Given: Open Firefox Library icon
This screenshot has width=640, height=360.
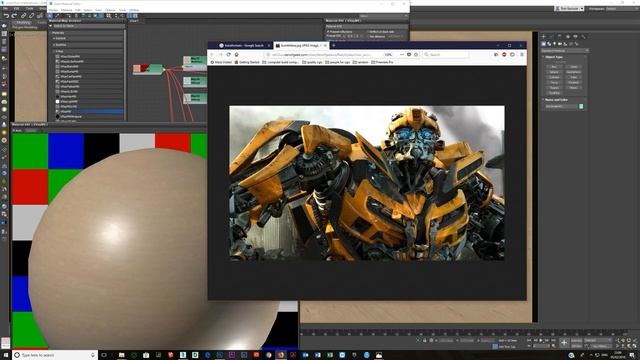Looking at the screenshot, I should pos(496,54).
